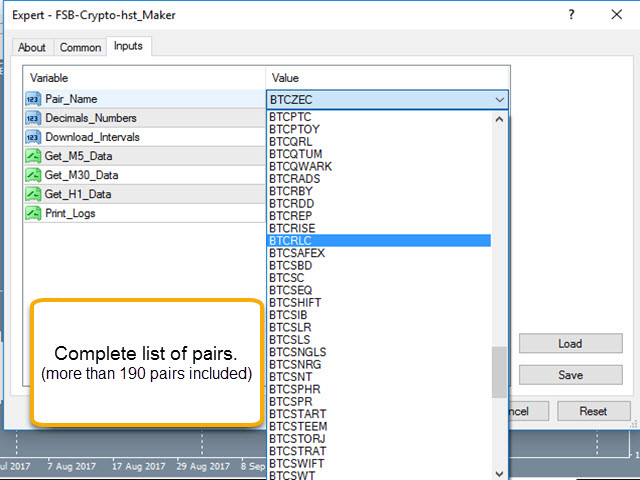The height and width of the screenshot is (480, 640).
Task: Choose BTCREP from the pair list
Action: [379, 216]
